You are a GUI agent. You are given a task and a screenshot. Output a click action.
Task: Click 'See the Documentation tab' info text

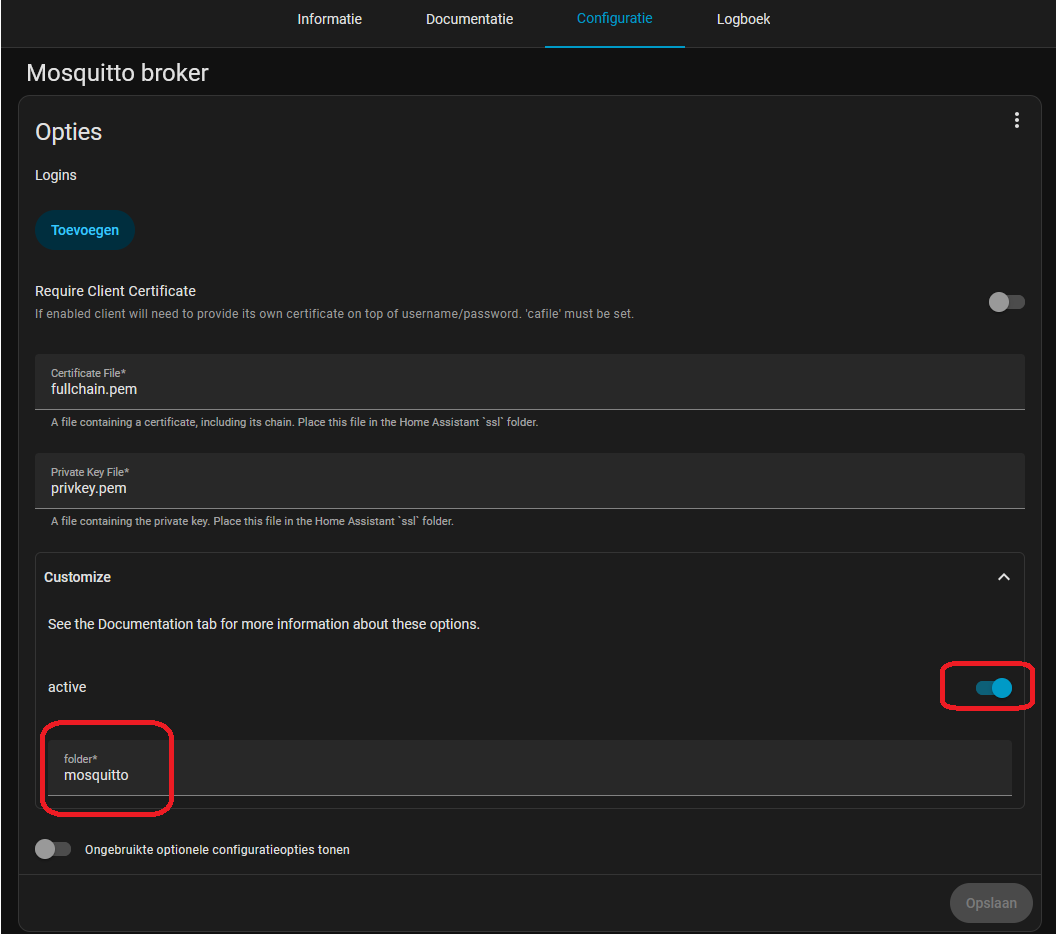click(263, 624)
